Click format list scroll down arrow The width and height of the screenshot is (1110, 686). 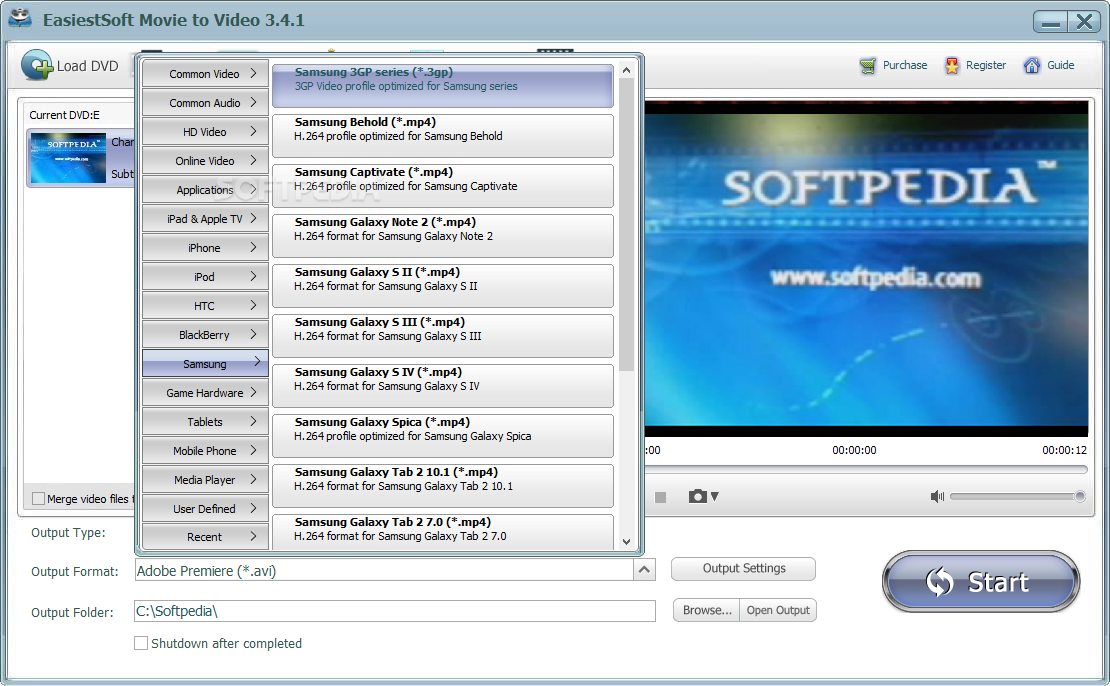coord(626,542)
